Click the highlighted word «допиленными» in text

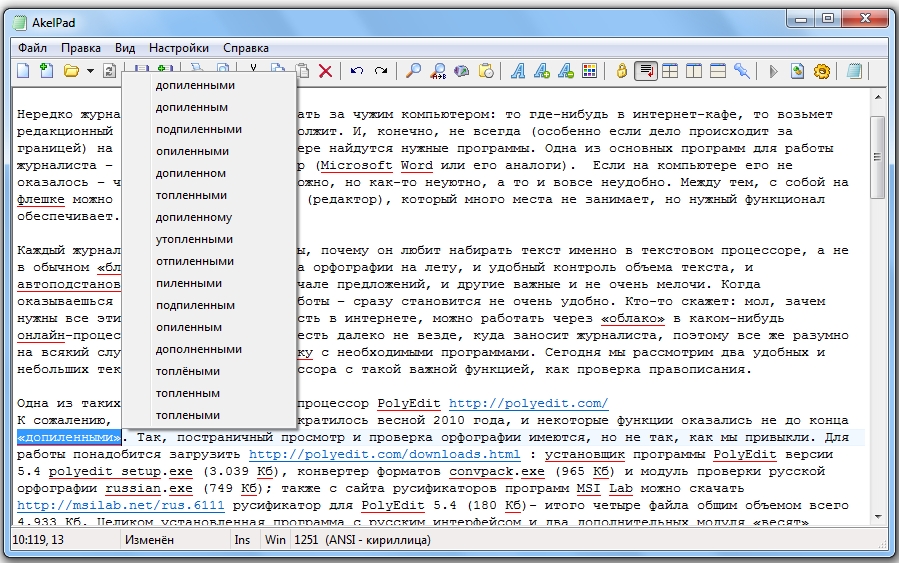(69, 437)
